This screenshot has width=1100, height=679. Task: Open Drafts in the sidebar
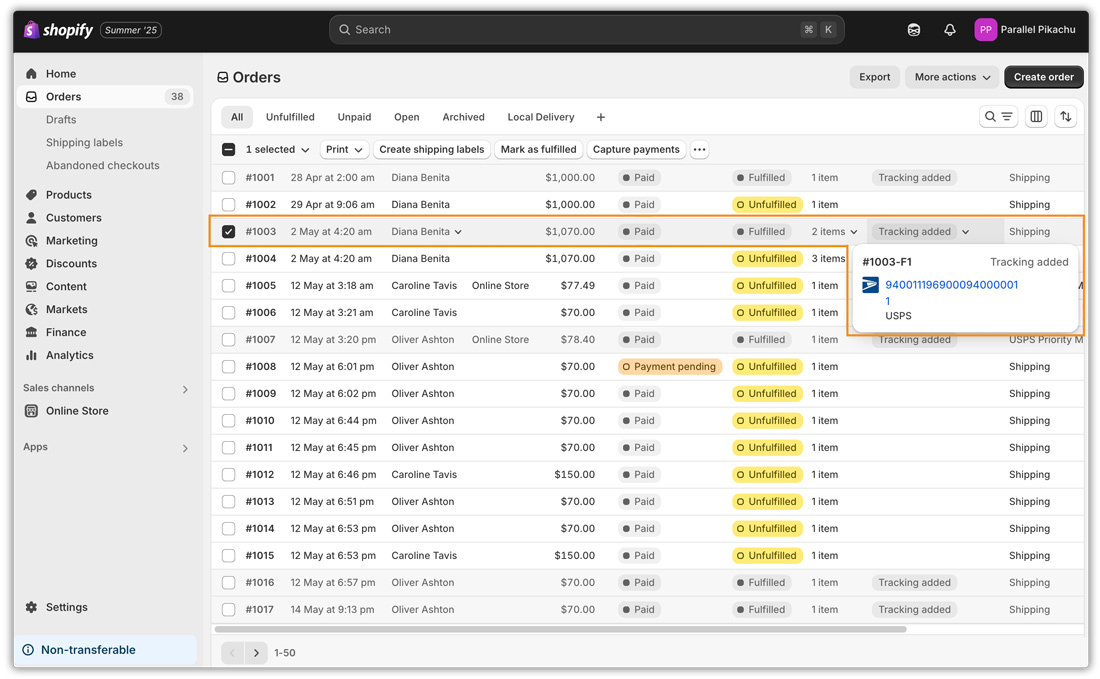pos(61,120)
